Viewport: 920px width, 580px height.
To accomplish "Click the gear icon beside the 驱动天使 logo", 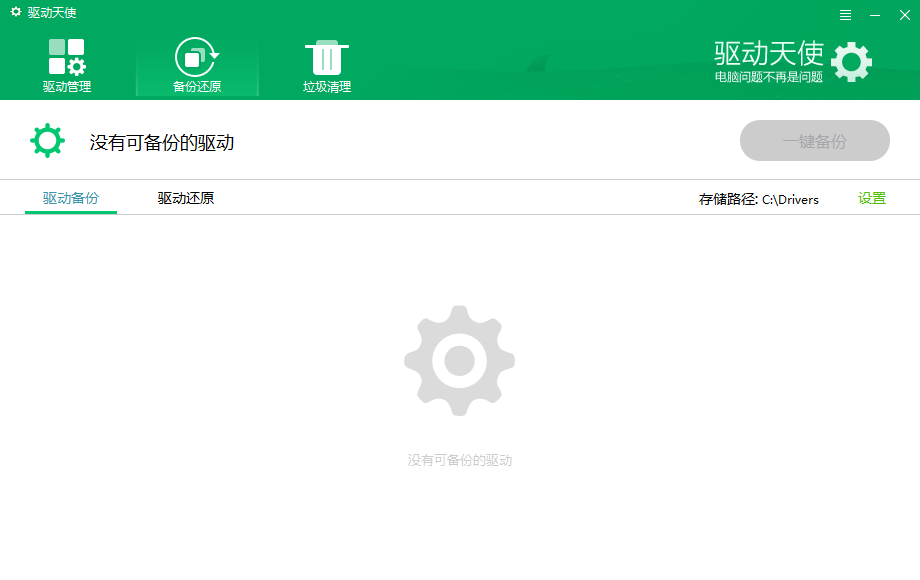I will click(x=852, y=62).
